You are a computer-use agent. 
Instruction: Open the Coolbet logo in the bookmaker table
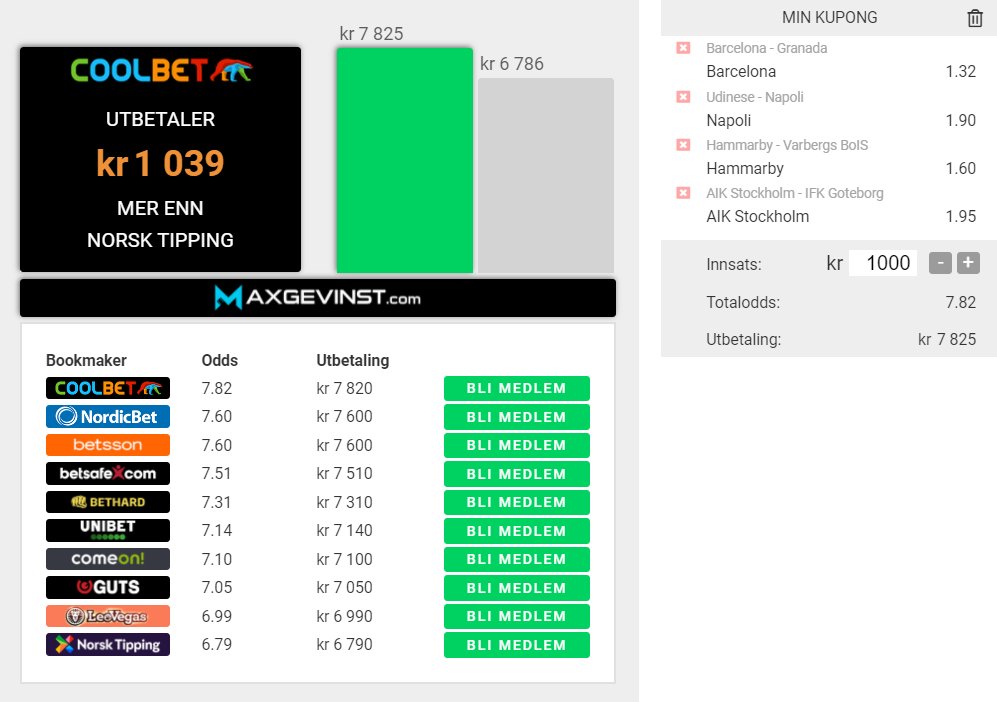pos(107,388)
